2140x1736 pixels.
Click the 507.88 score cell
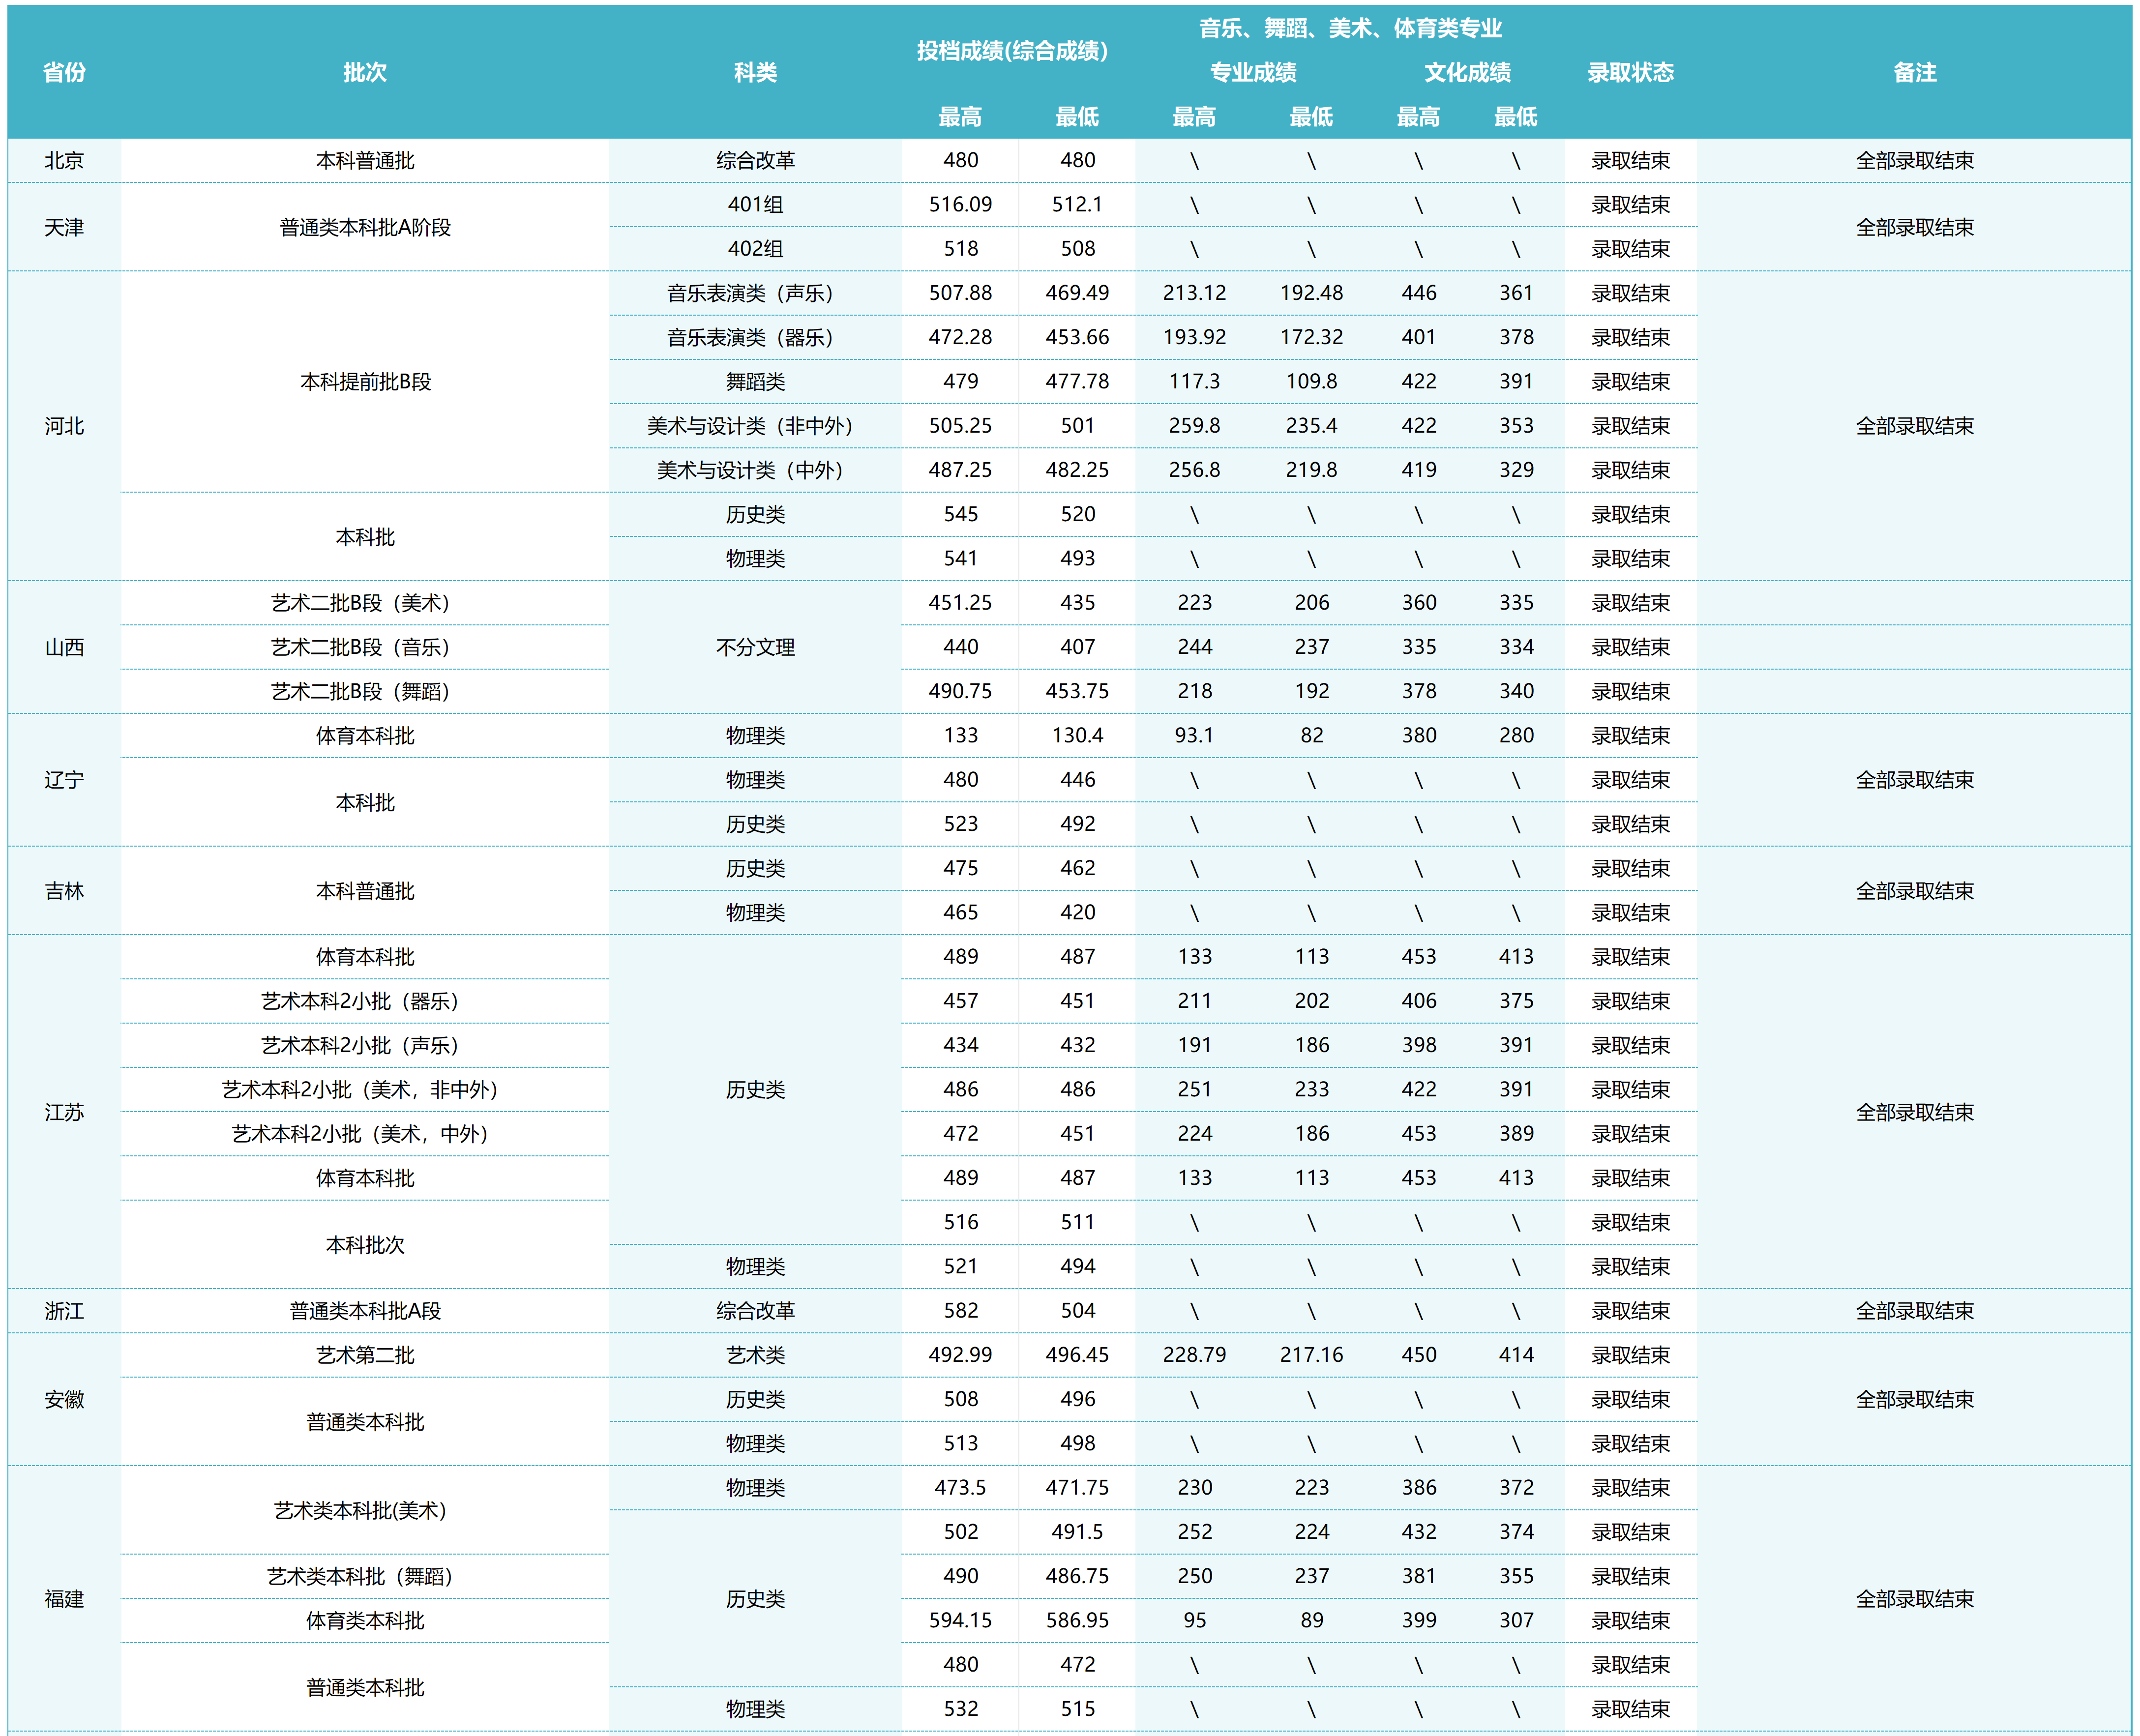960,293
